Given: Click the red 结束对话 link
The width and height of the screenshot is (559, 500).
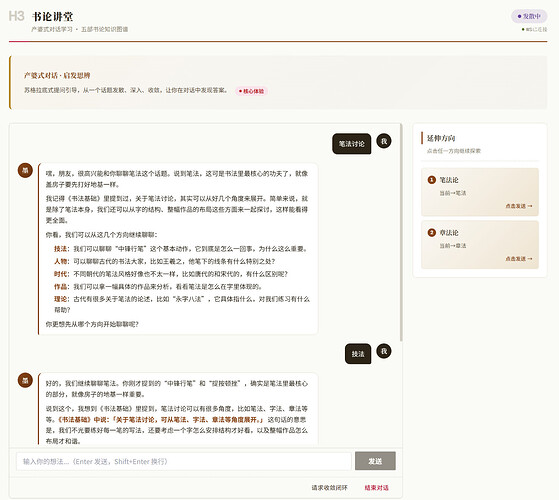Looking at the screenshot, I should point(376,488).
